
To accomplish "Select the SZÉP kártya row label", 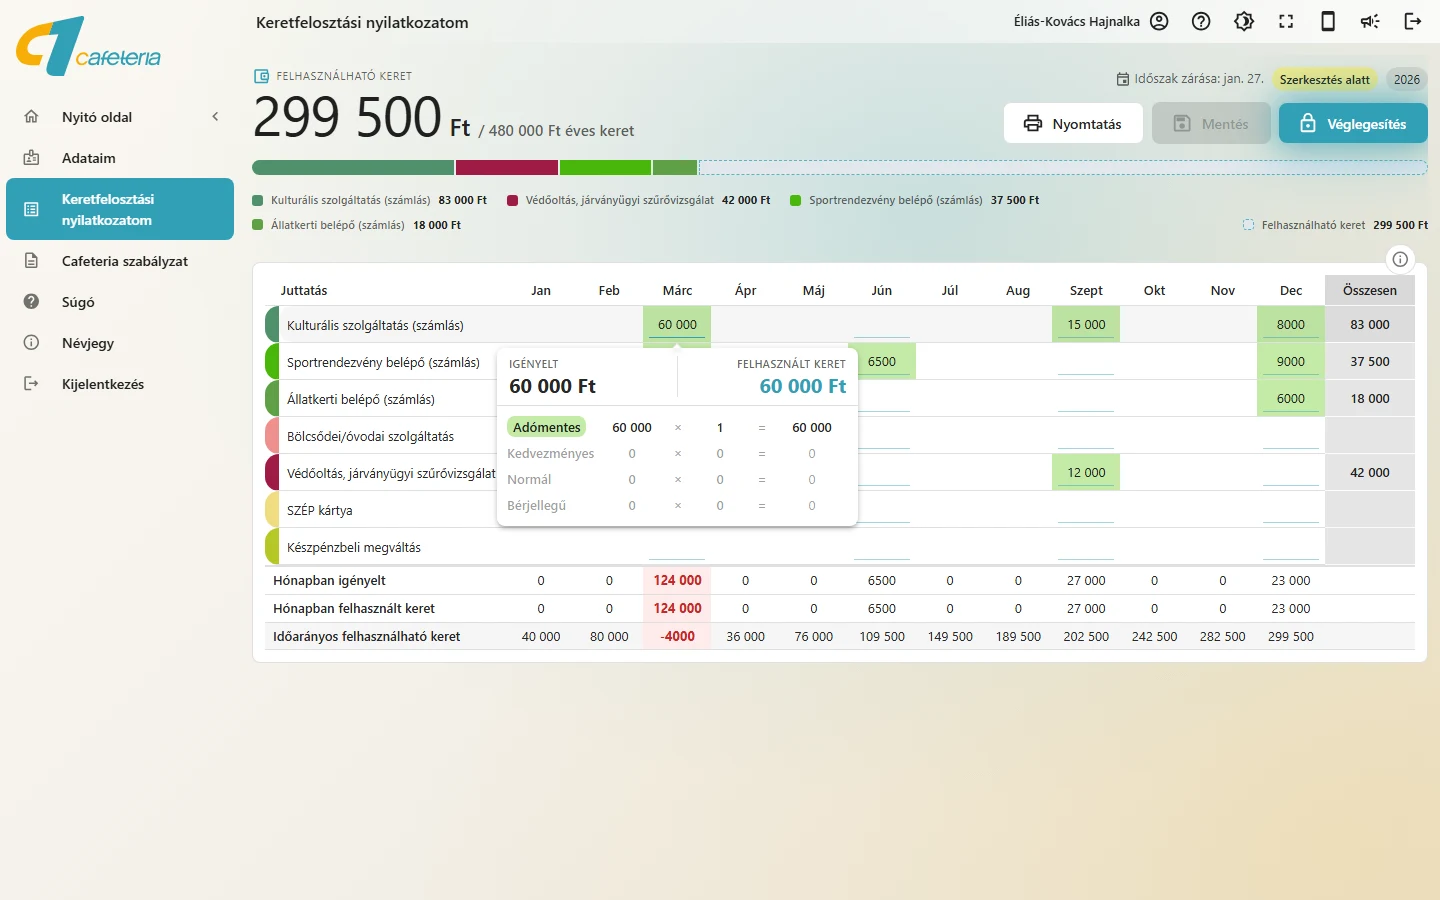I will point(320,510).
